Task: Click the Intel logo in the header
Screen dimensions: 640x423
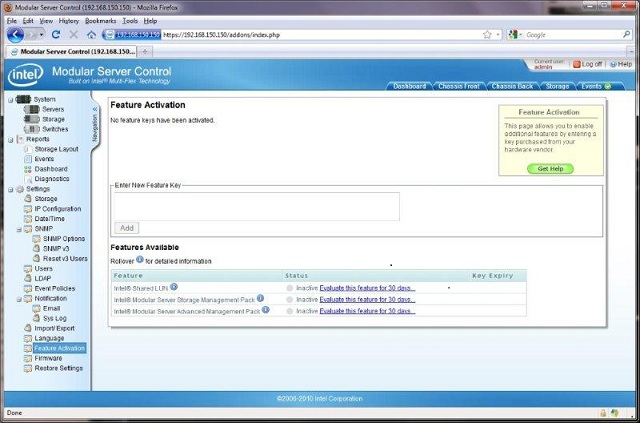Action: tap(25, 75)
